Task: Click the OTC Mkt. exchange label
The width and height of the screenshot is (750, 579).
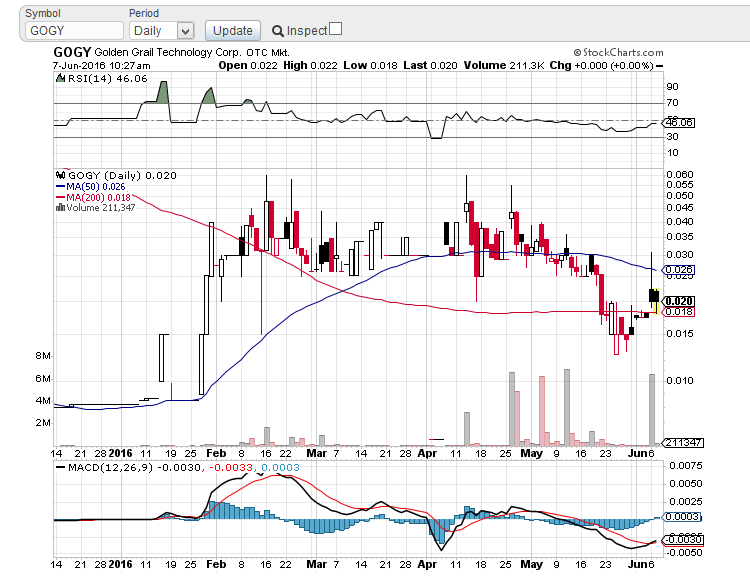Action: tap(268, 53)
